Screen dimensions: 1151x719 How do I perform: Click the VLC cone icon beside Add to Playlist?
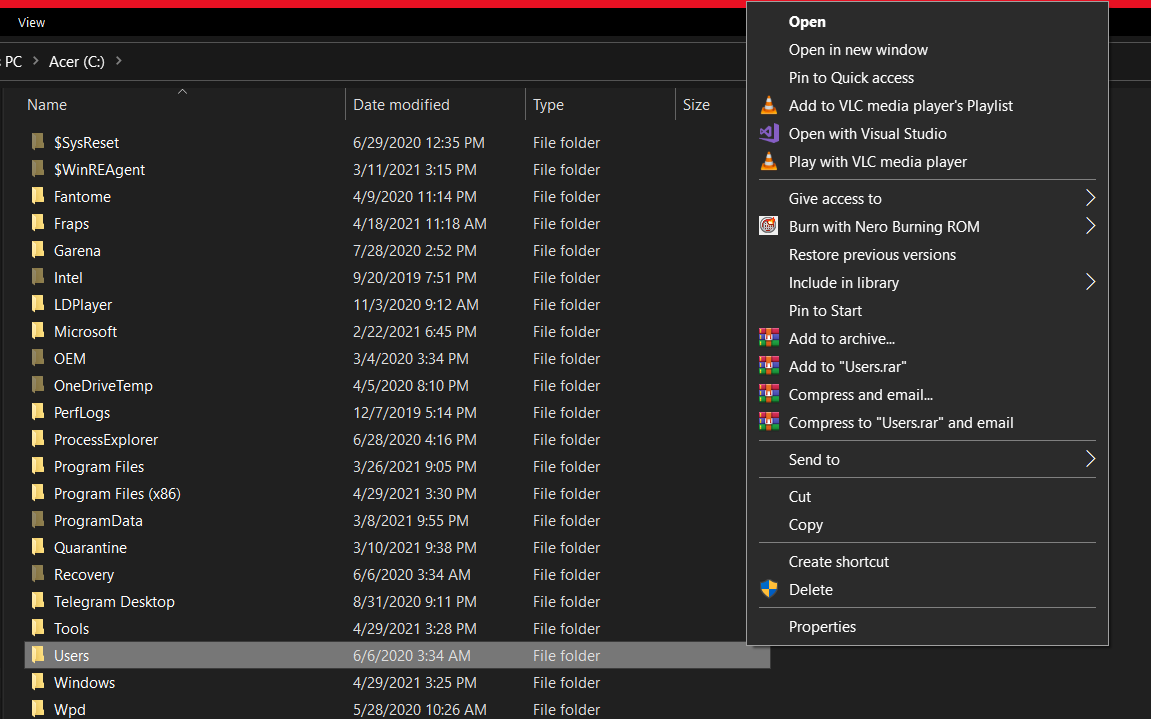coord(768,106)
